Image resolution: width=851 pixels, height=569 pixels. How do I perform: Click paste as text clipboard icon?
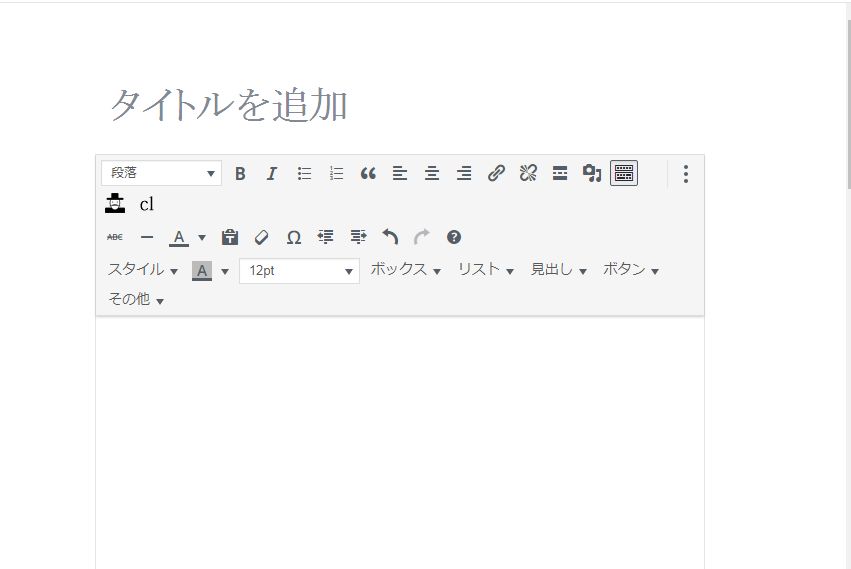pos(230,237)
